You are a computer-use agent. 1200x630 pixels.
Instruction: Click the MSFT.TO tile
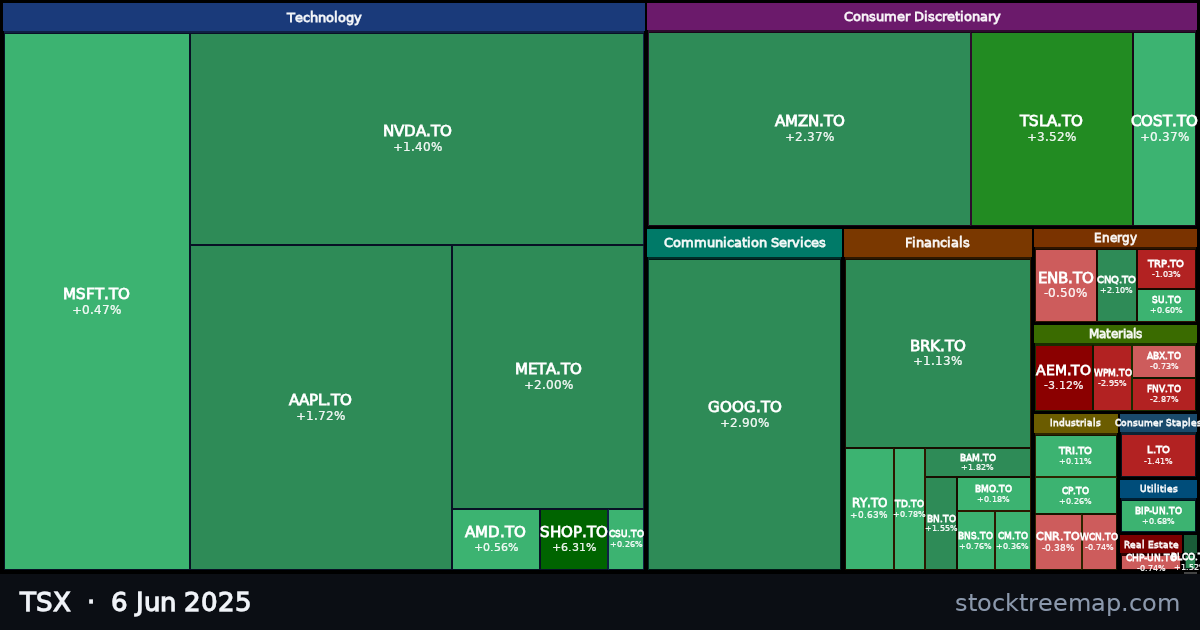(x=97, y=301)
